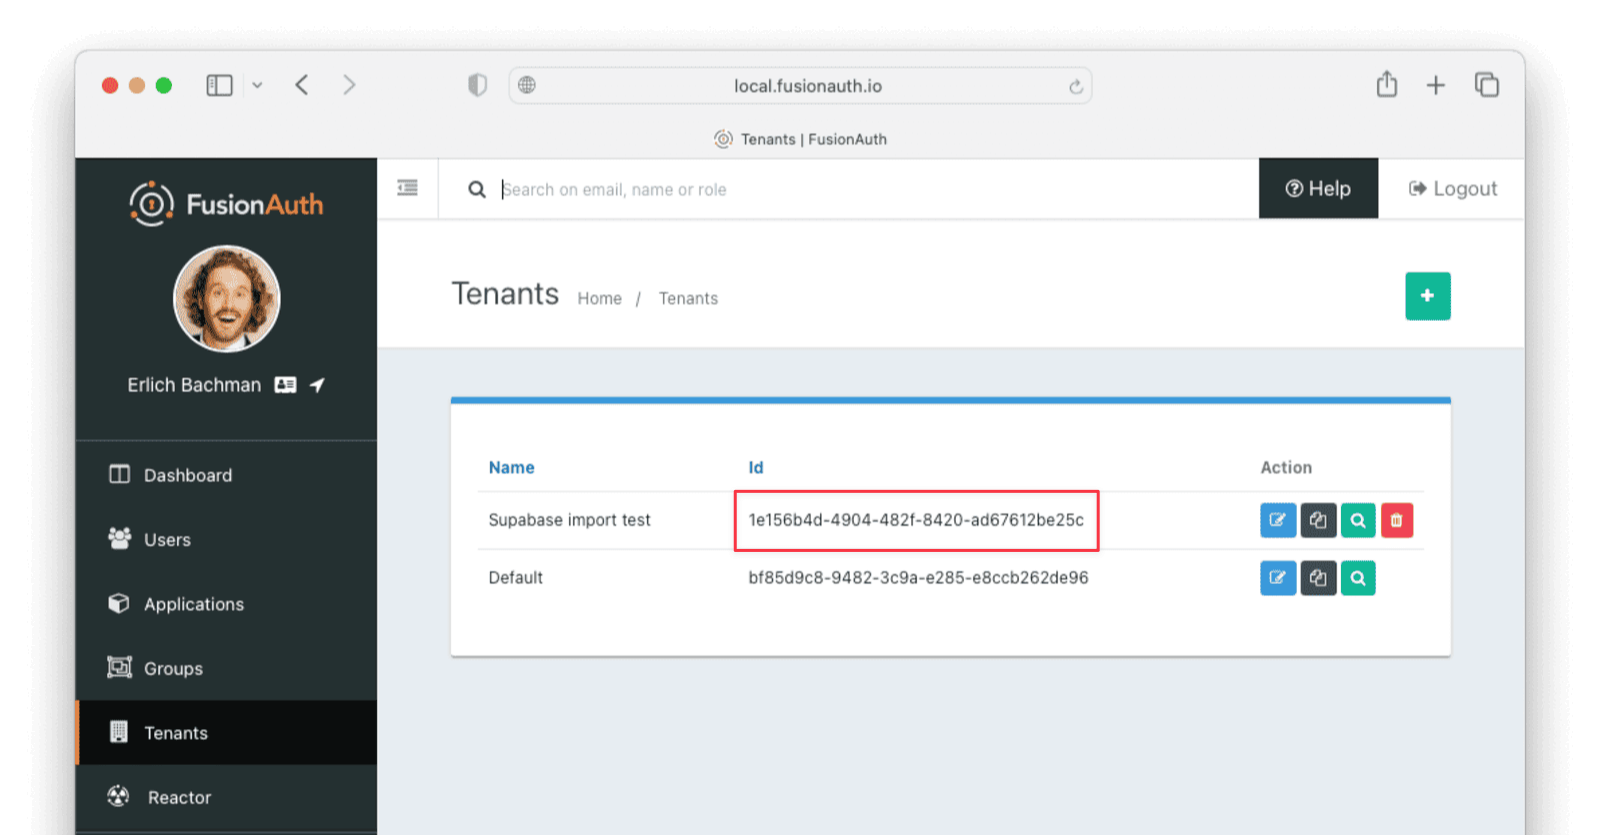Screen dimensions: 1600x835
Task: Go back in Safari
Action: (x=302, y=85)
